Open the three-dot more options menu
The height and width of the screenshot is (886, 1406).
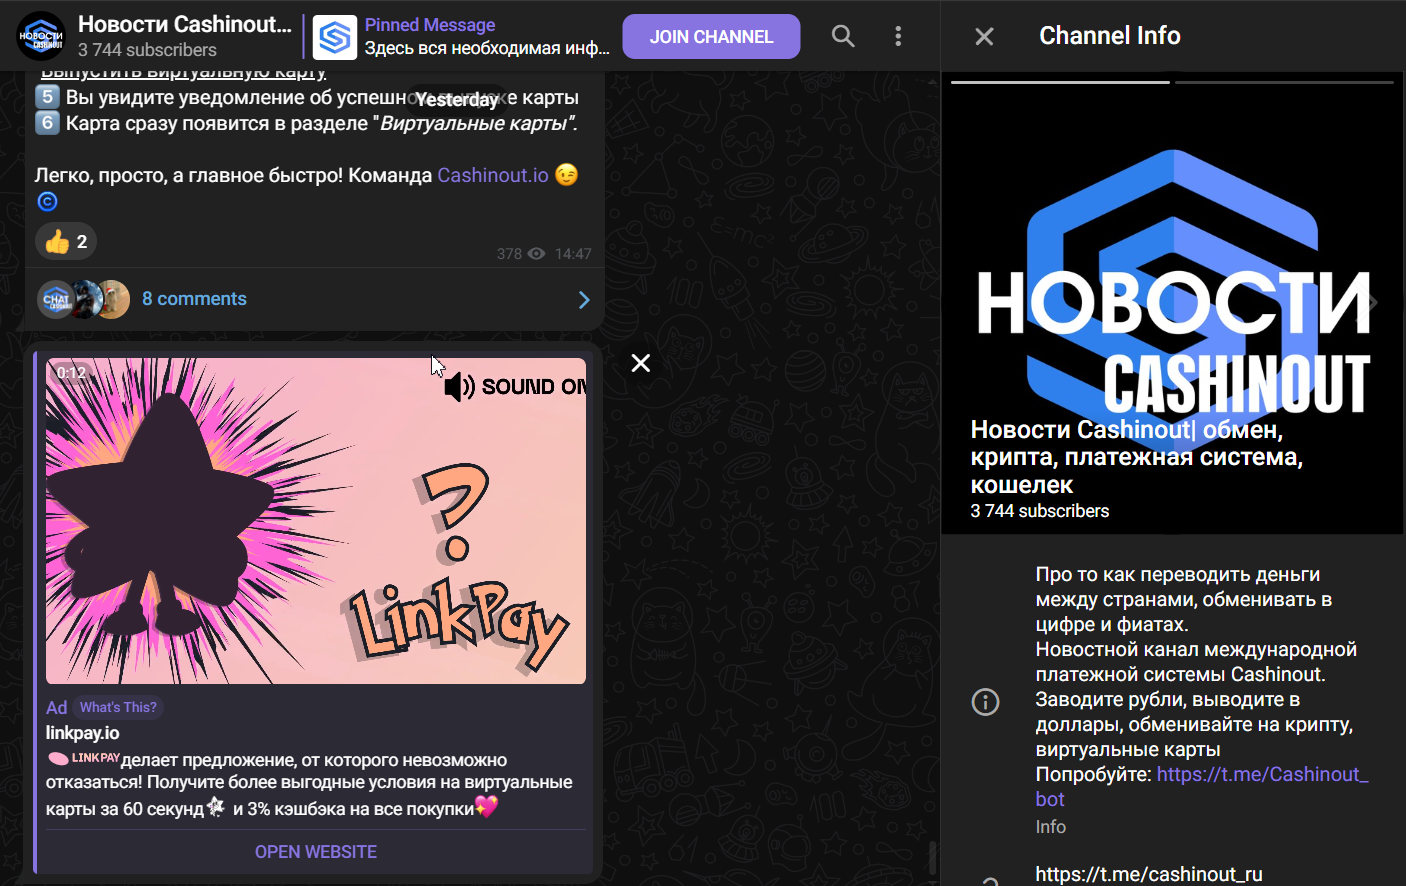(x=898, y=36)
